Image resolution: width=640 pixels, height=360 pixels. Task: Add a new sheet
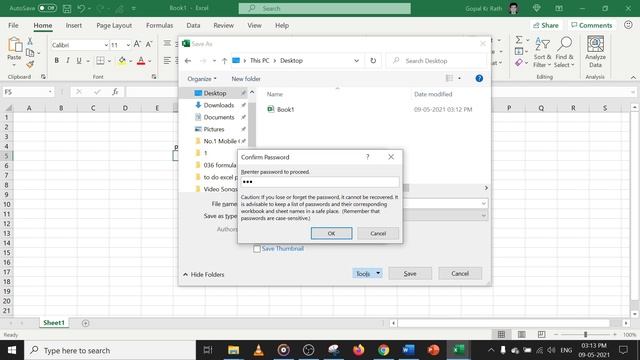click(x=85, y=323)
